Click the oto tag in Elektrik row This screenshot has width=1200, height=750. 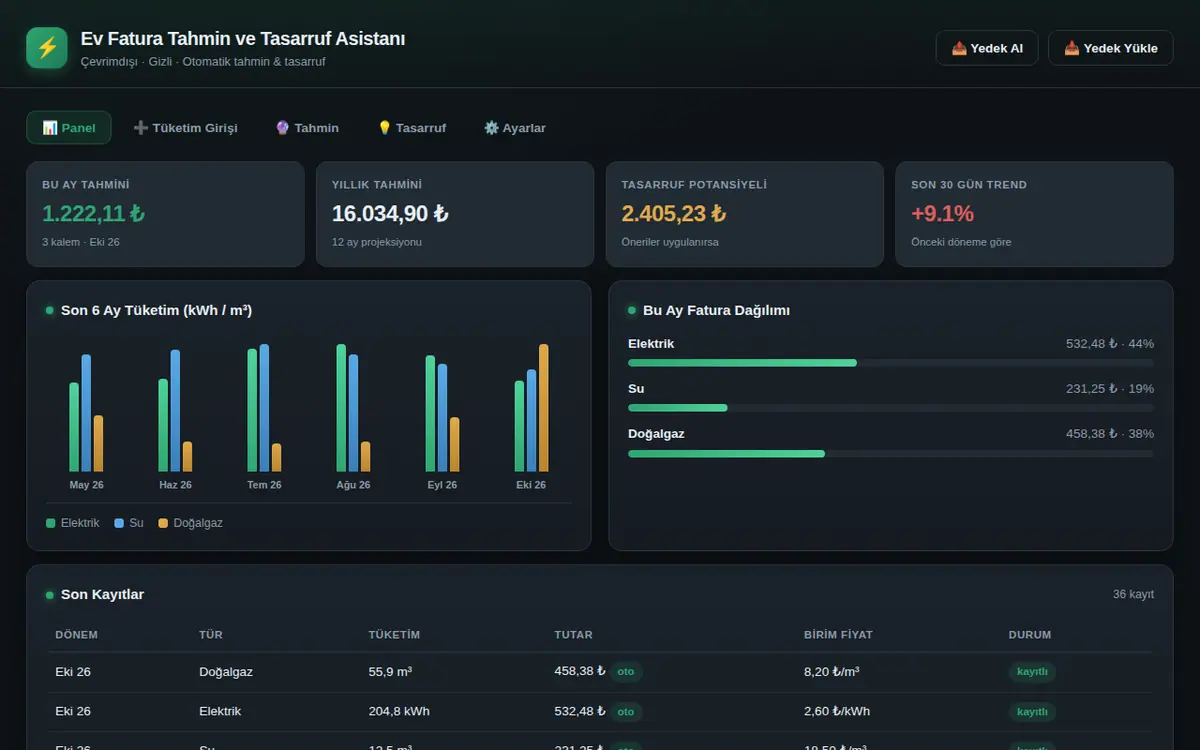click(626, 712)
